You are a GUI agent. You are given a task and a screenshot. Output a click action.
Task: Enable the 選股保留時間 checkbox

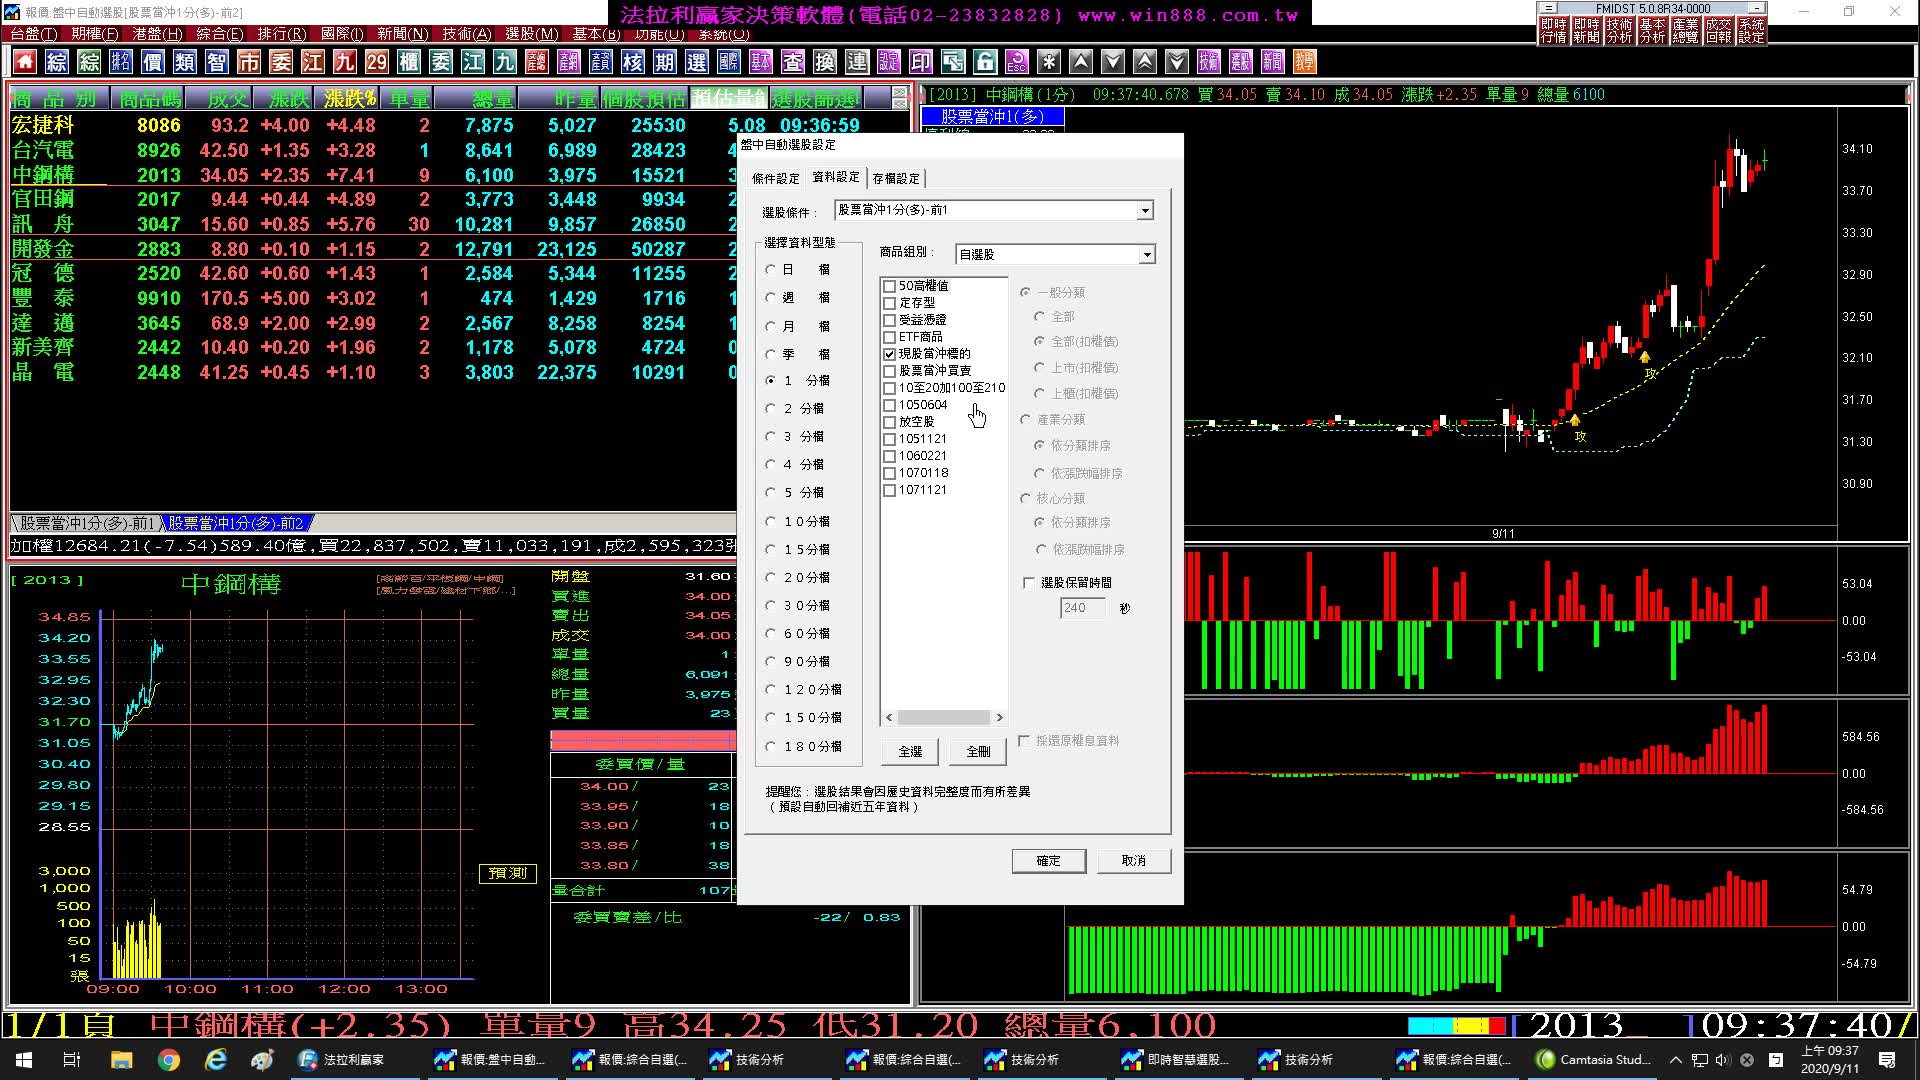pyautogui.click(x=1029, y=583)
